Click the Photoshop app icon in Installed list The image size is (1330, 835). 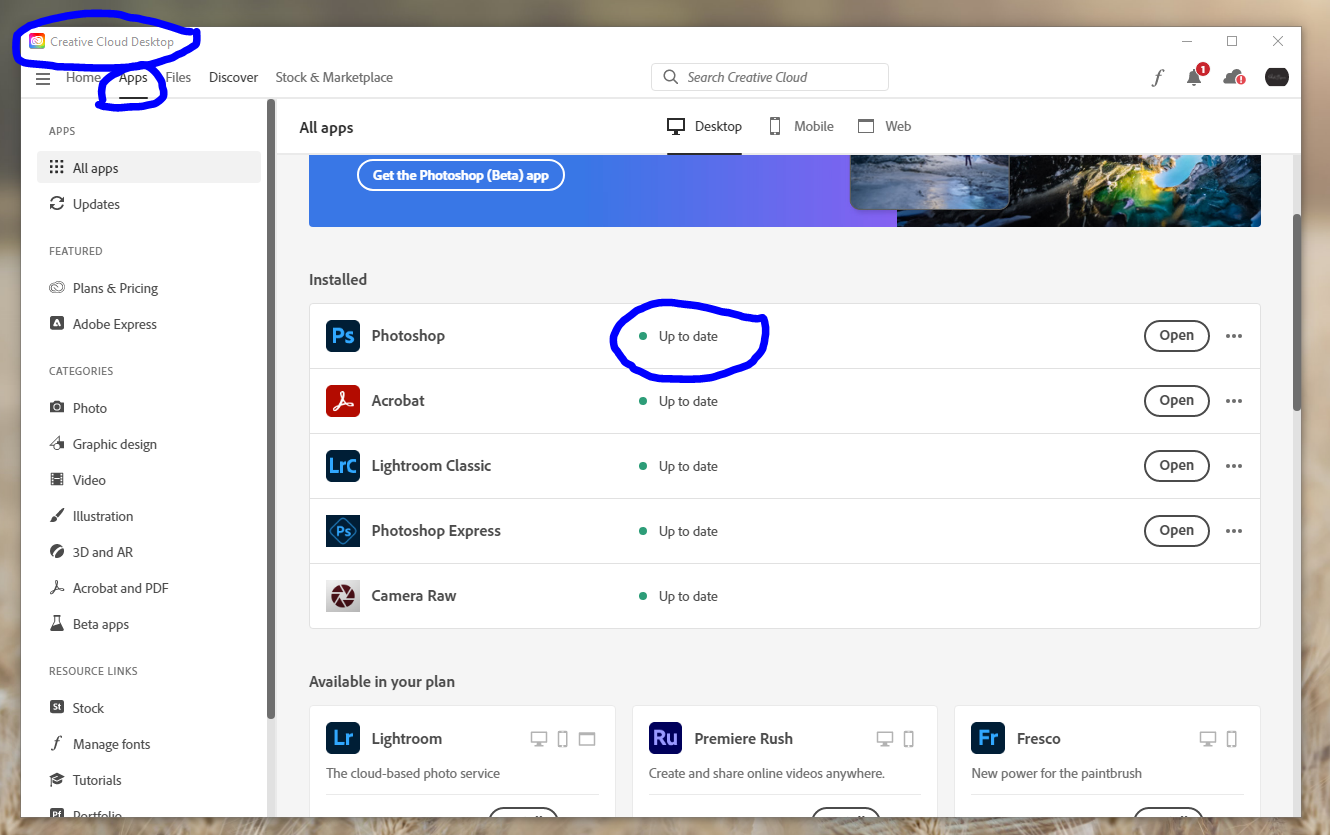point(343,336)
